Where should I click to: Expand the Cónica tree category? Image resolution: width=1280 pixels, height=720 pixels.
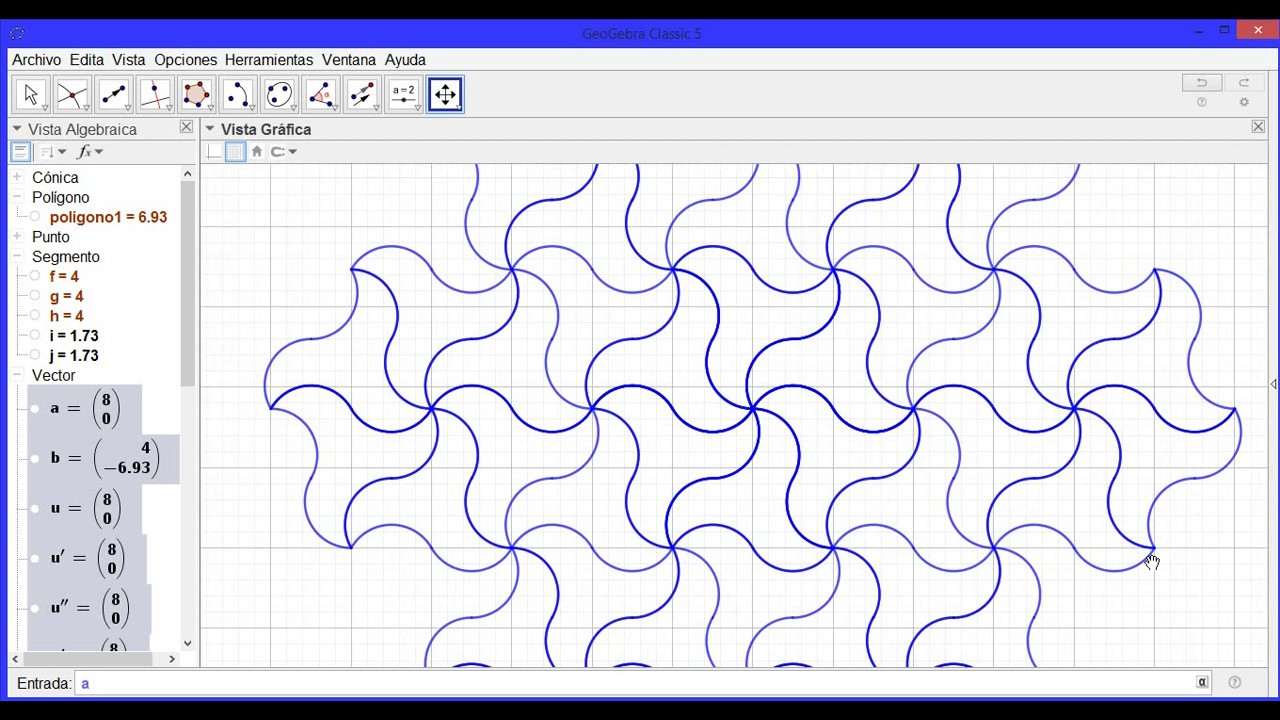pyautogui.click(x=17, y=177)
